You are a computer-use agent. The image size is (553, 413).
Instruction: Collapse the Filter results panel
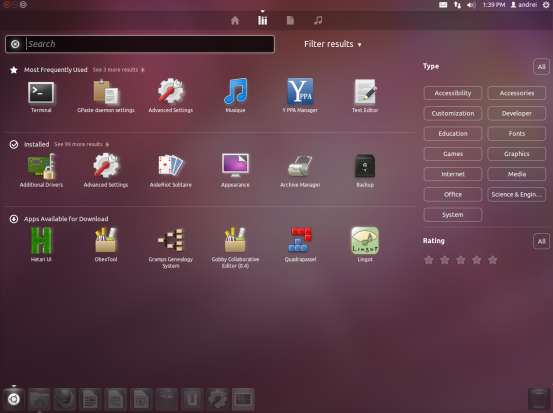[333, 44]
